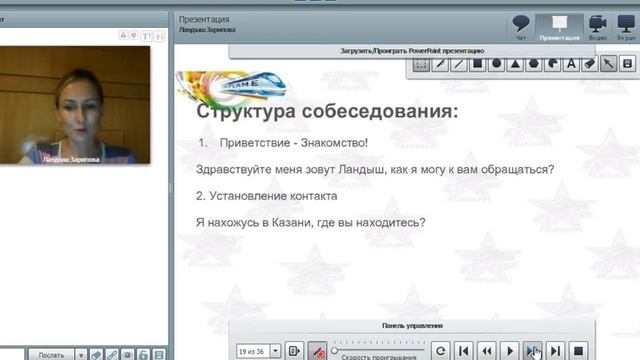Select the arrow pointer tool
Viewport: 640px width, 360px height.
pos(609,64)
